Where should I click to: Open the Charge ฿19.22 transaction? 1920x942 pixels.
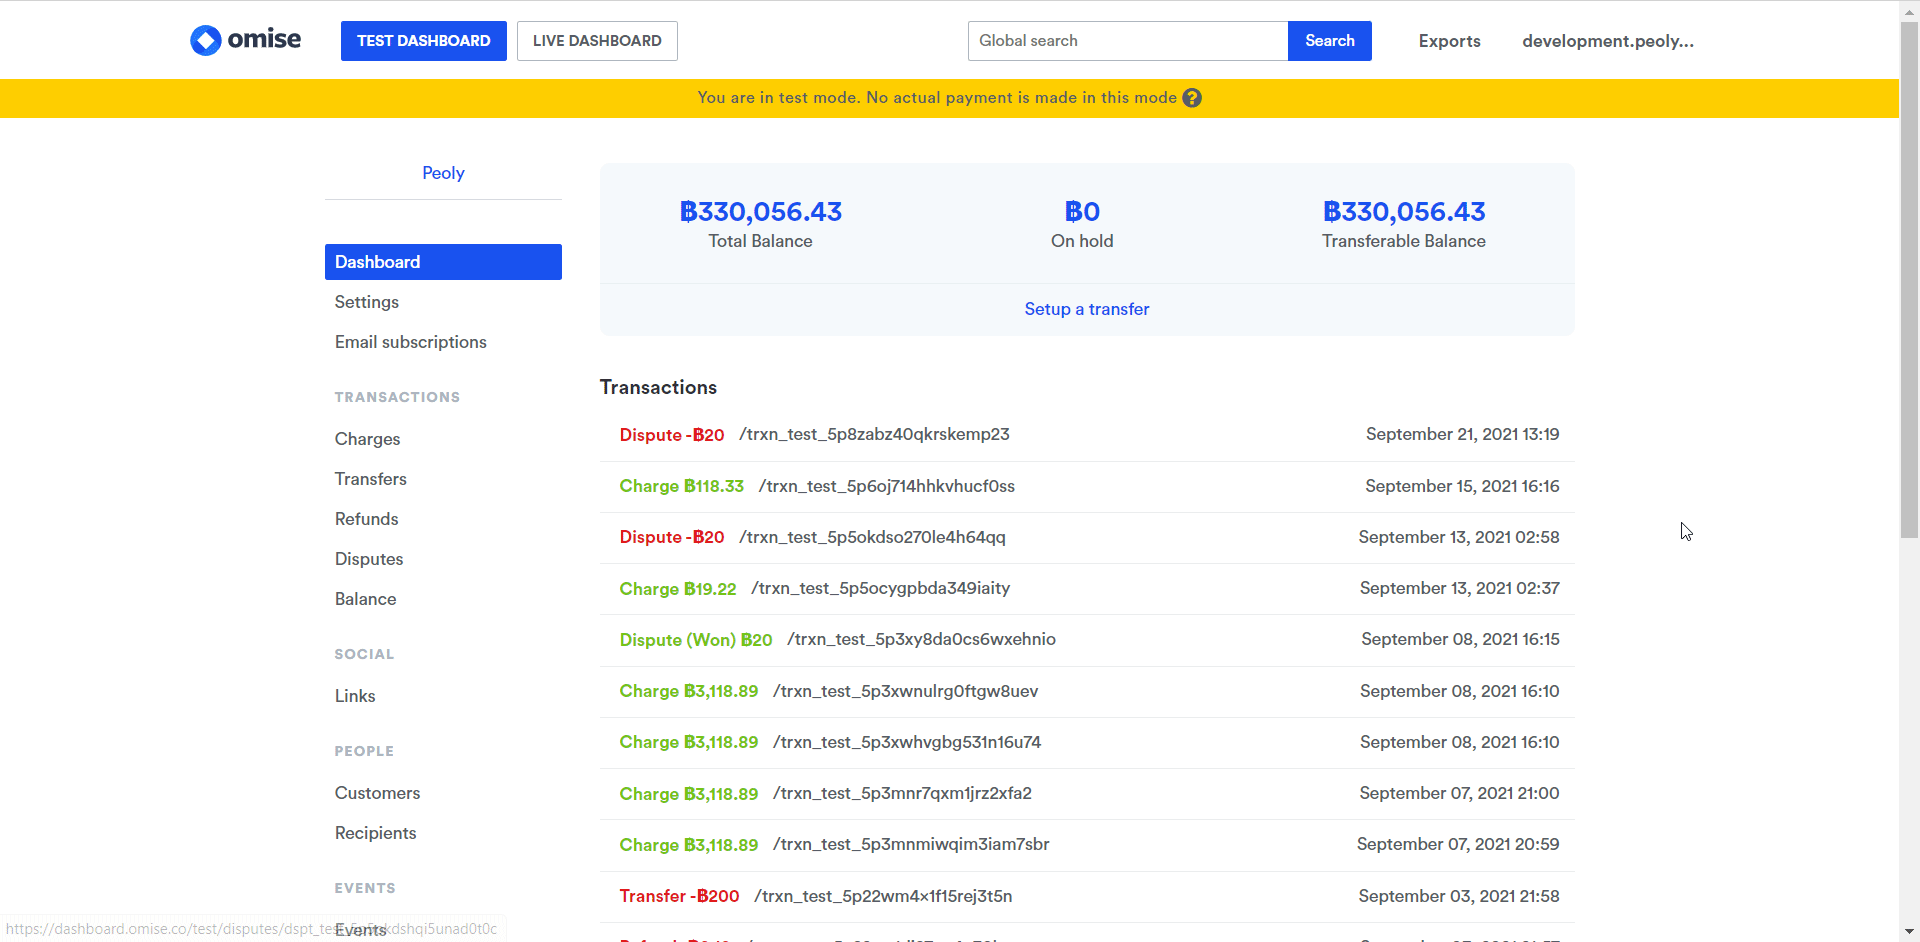[1087, 589]
